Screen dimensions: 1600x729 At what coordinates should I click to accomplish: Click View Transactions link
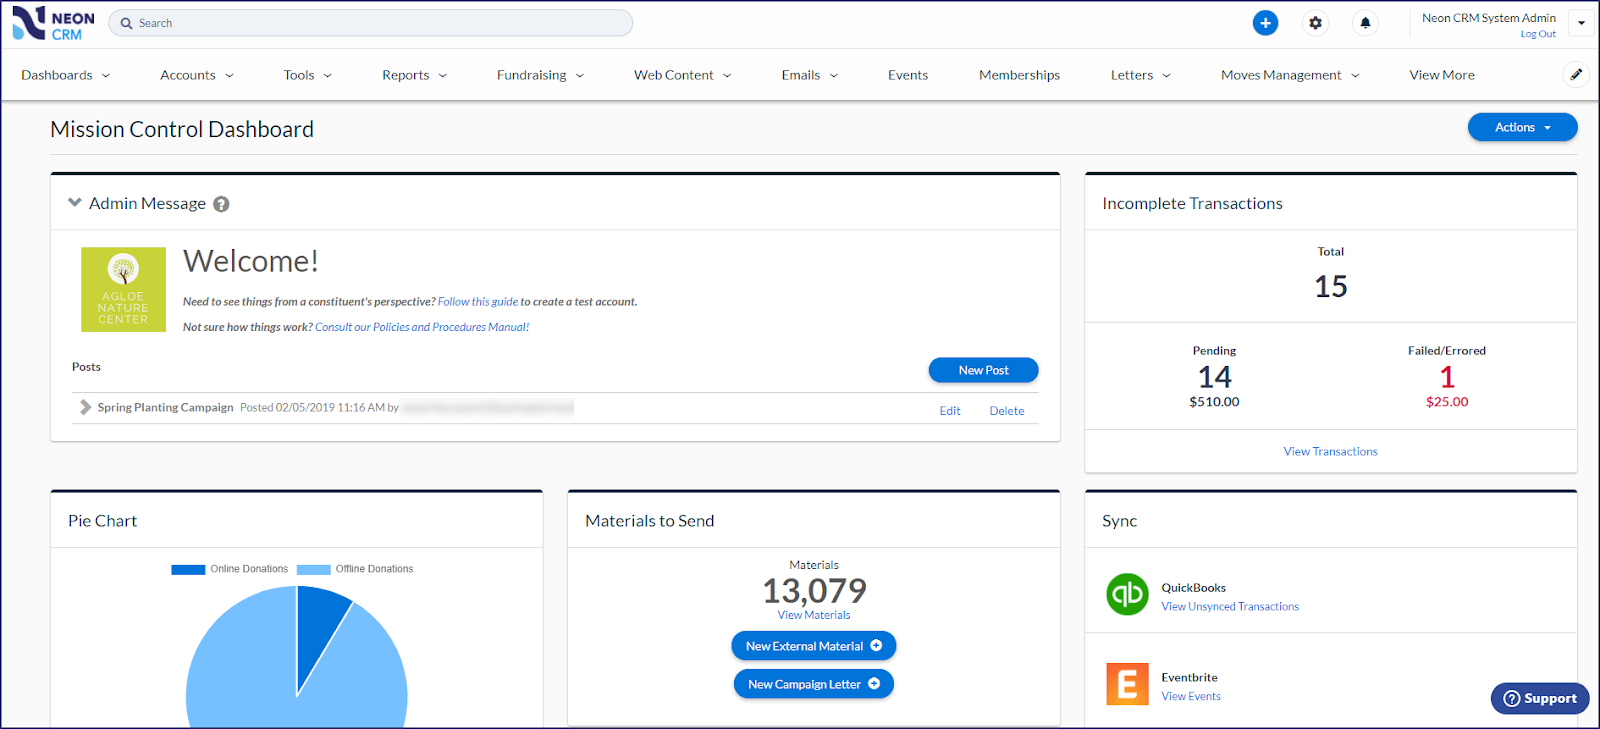pos(1330,452)
